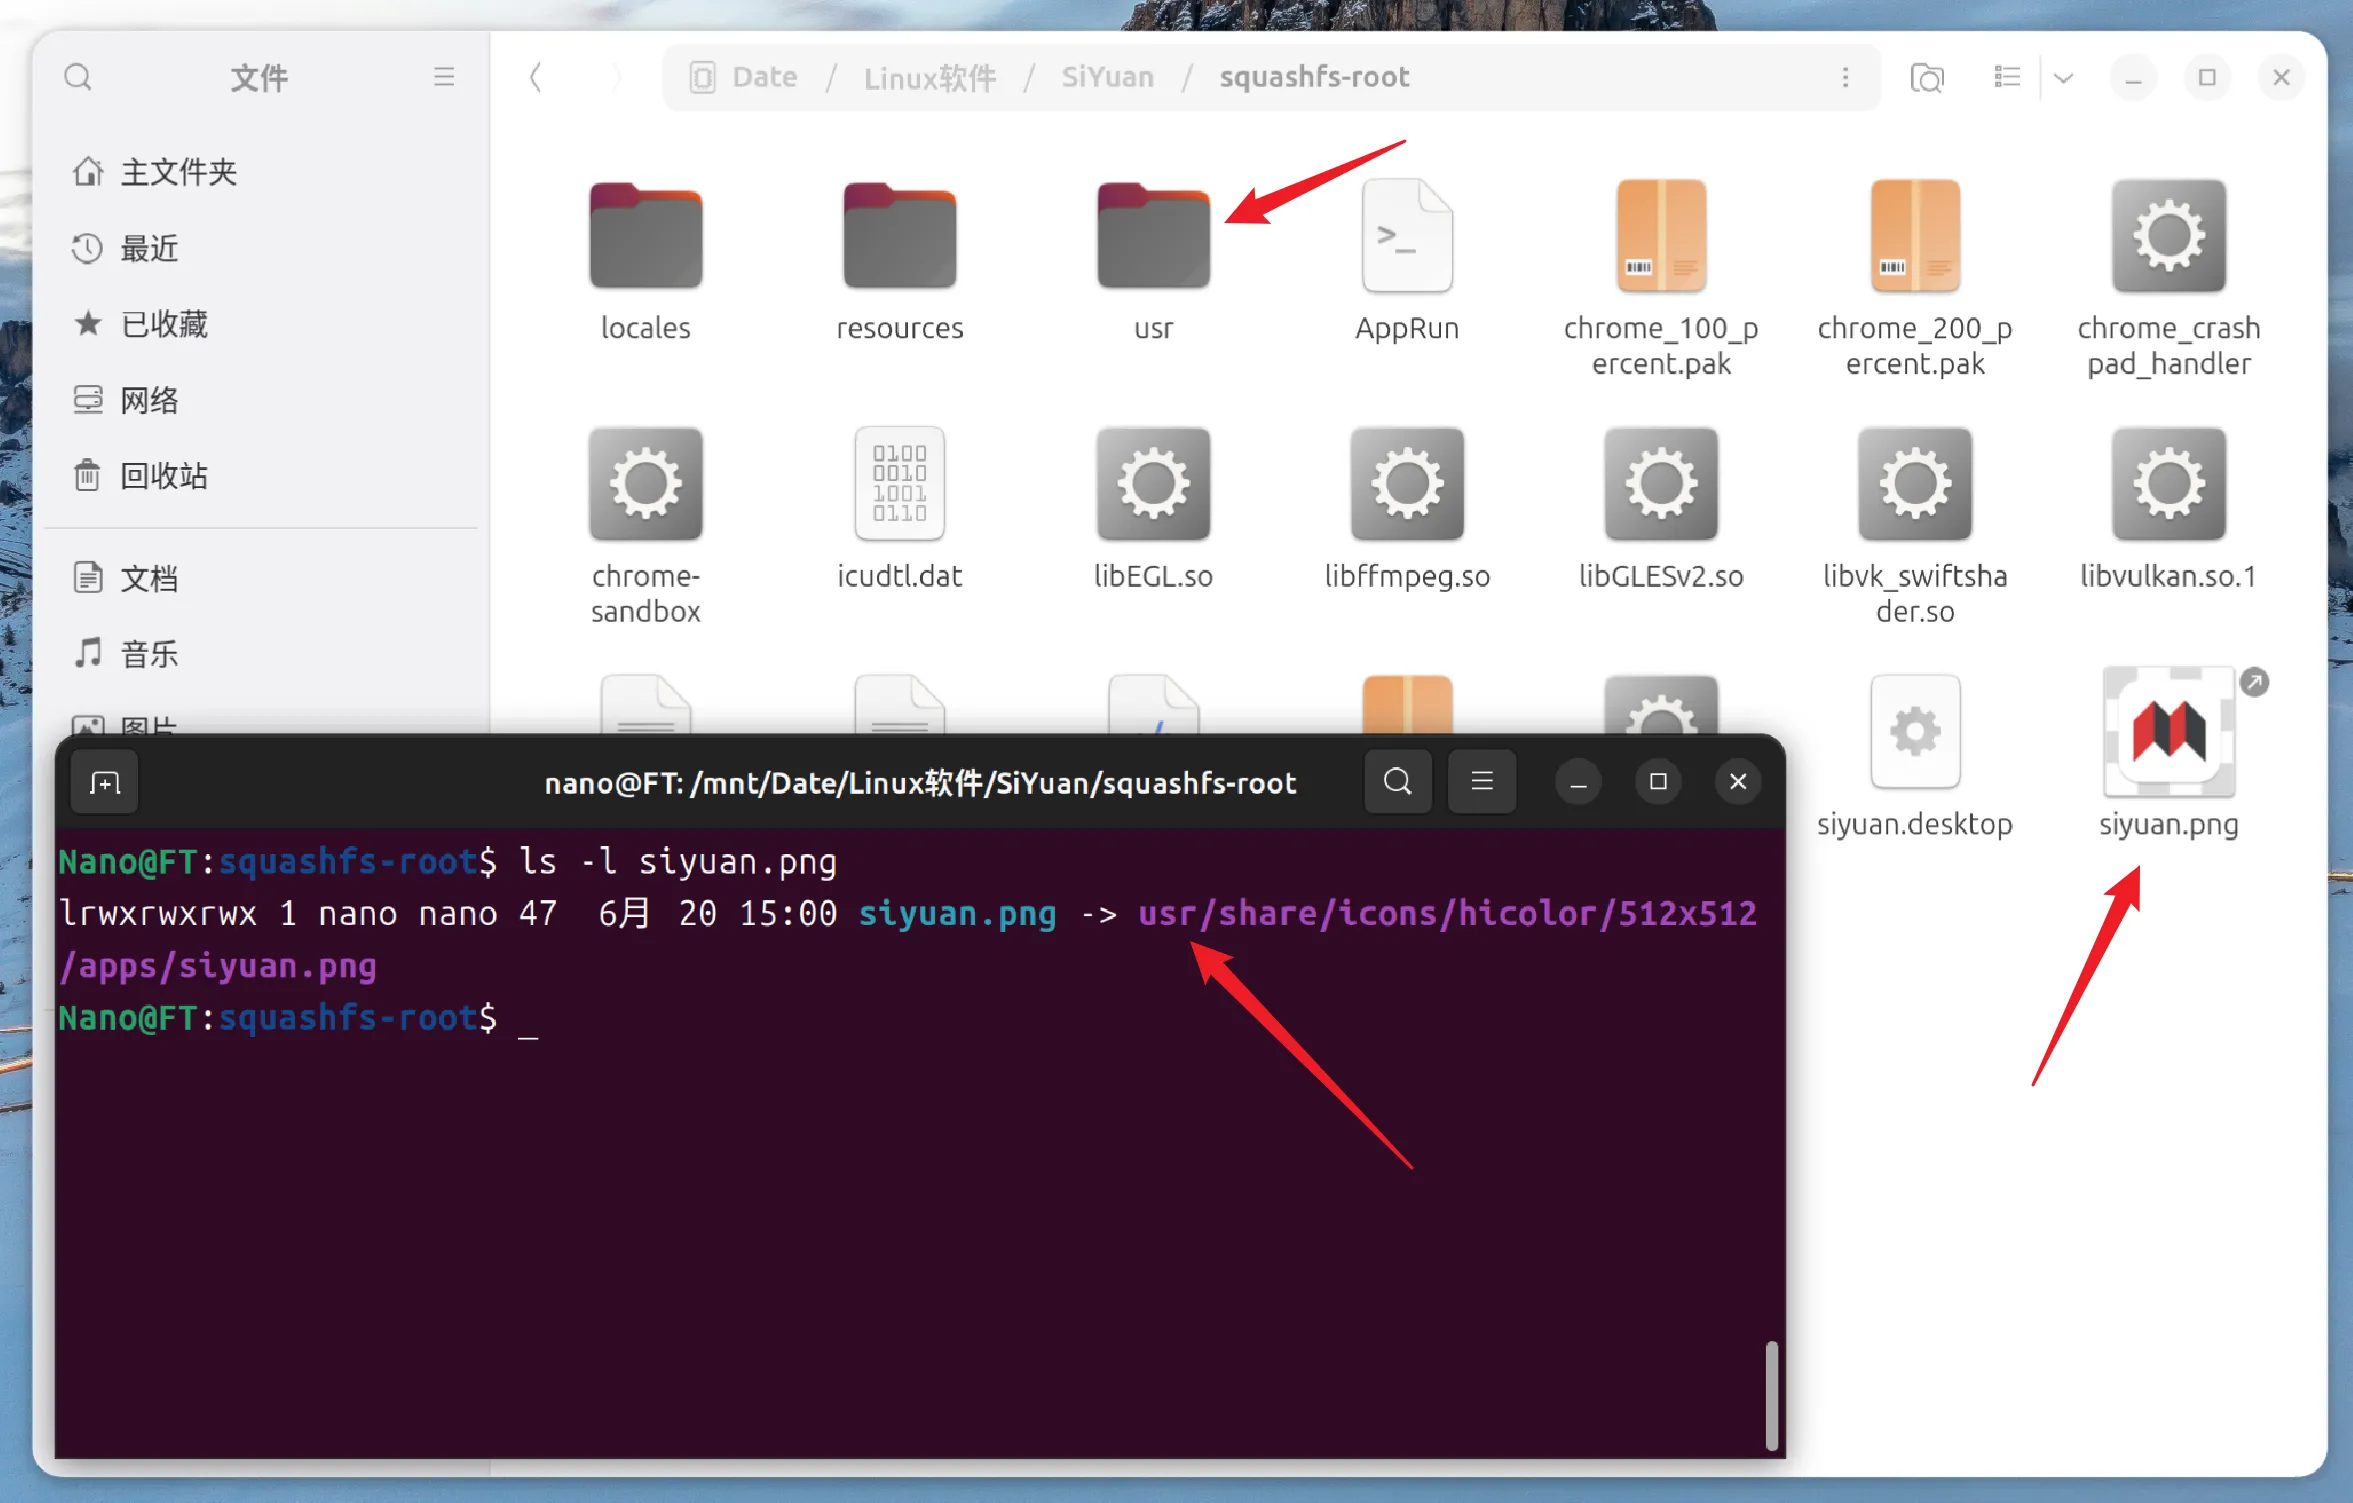Open Network (网络) in sidebar
The height and width of the screenshot is (1503, 2353).
262,400
